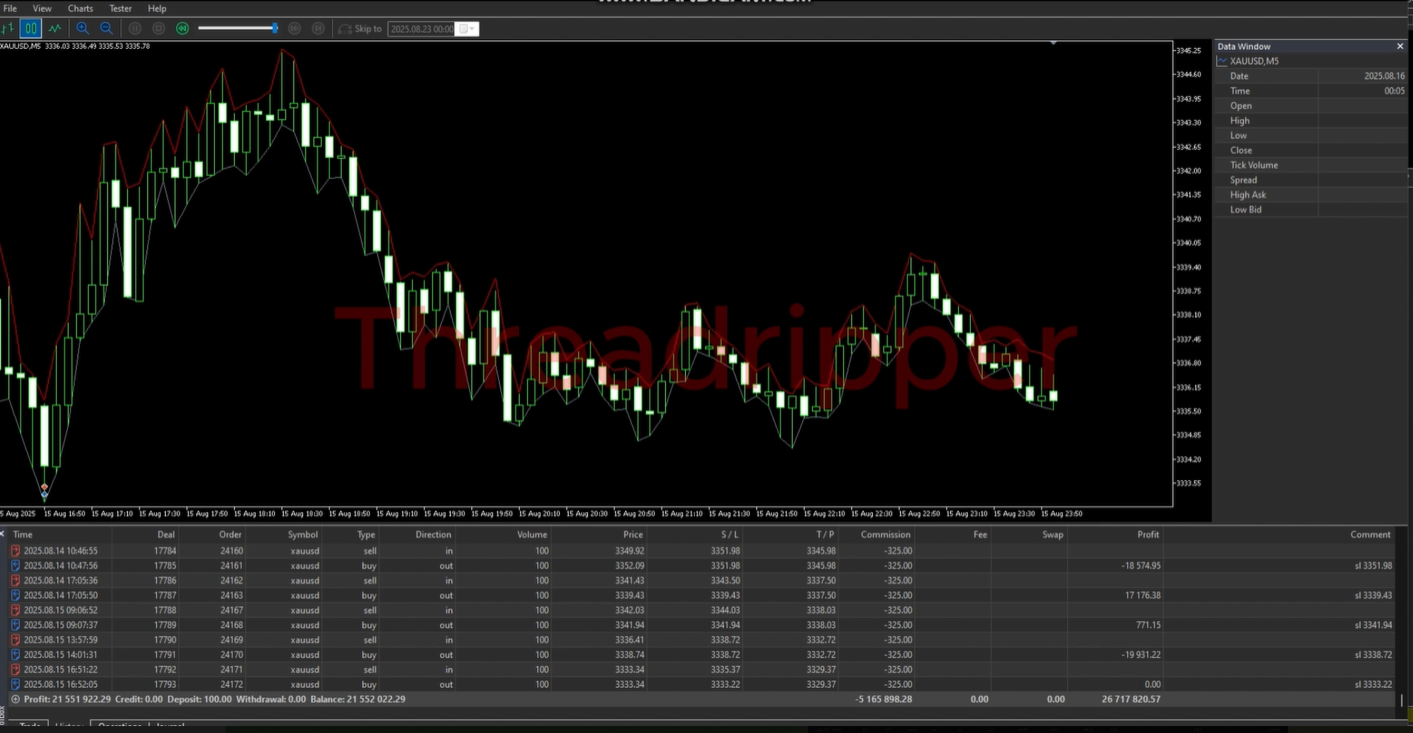Click buy deal icon for 2025.08.14 10:47:56

click(x=16, y=565)
